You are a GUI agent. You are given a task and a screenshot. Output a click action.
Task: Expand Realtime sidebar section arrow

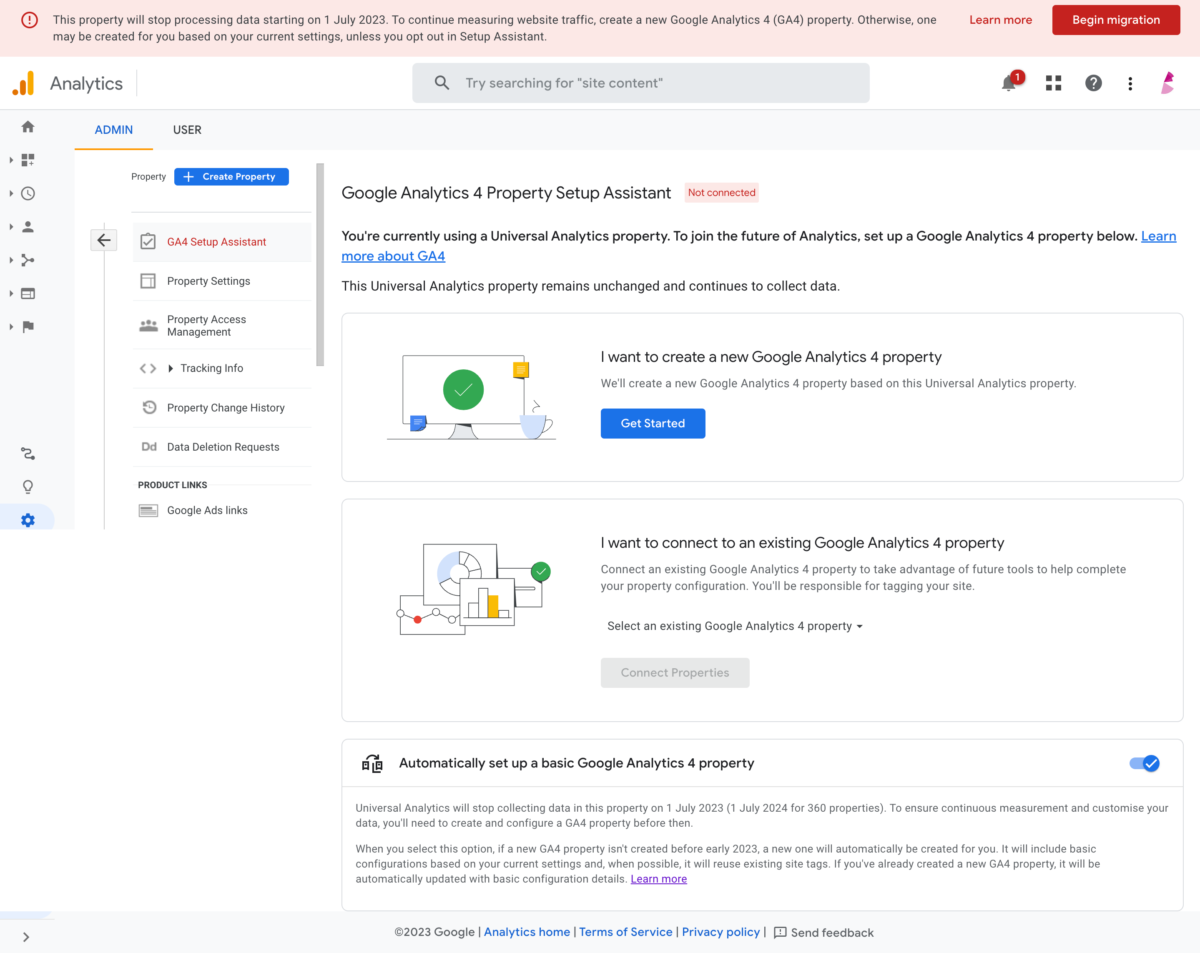click(11, 193)
